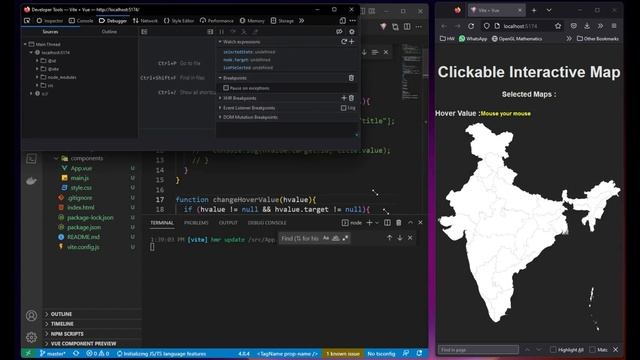
Task: Collapse the Main Thread tree node
Action: click(x=25, y=44)
